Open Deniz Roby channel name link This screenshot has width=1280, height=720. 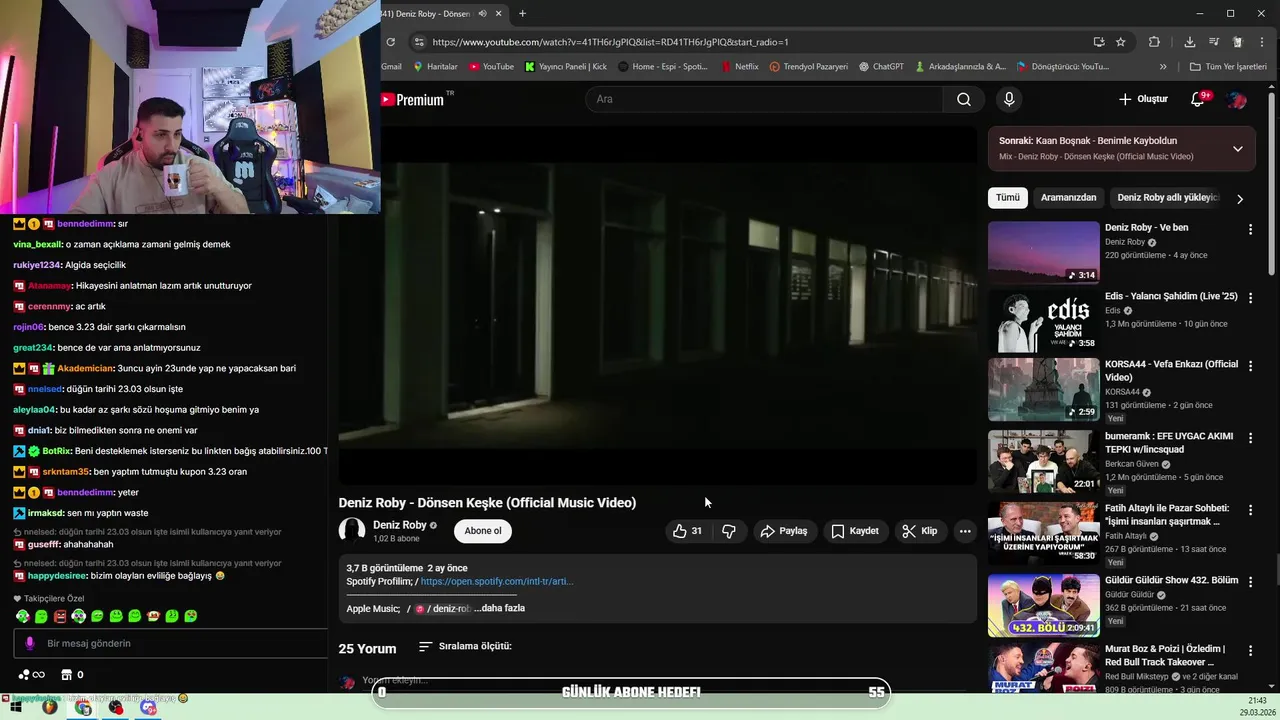click(399, 525)
